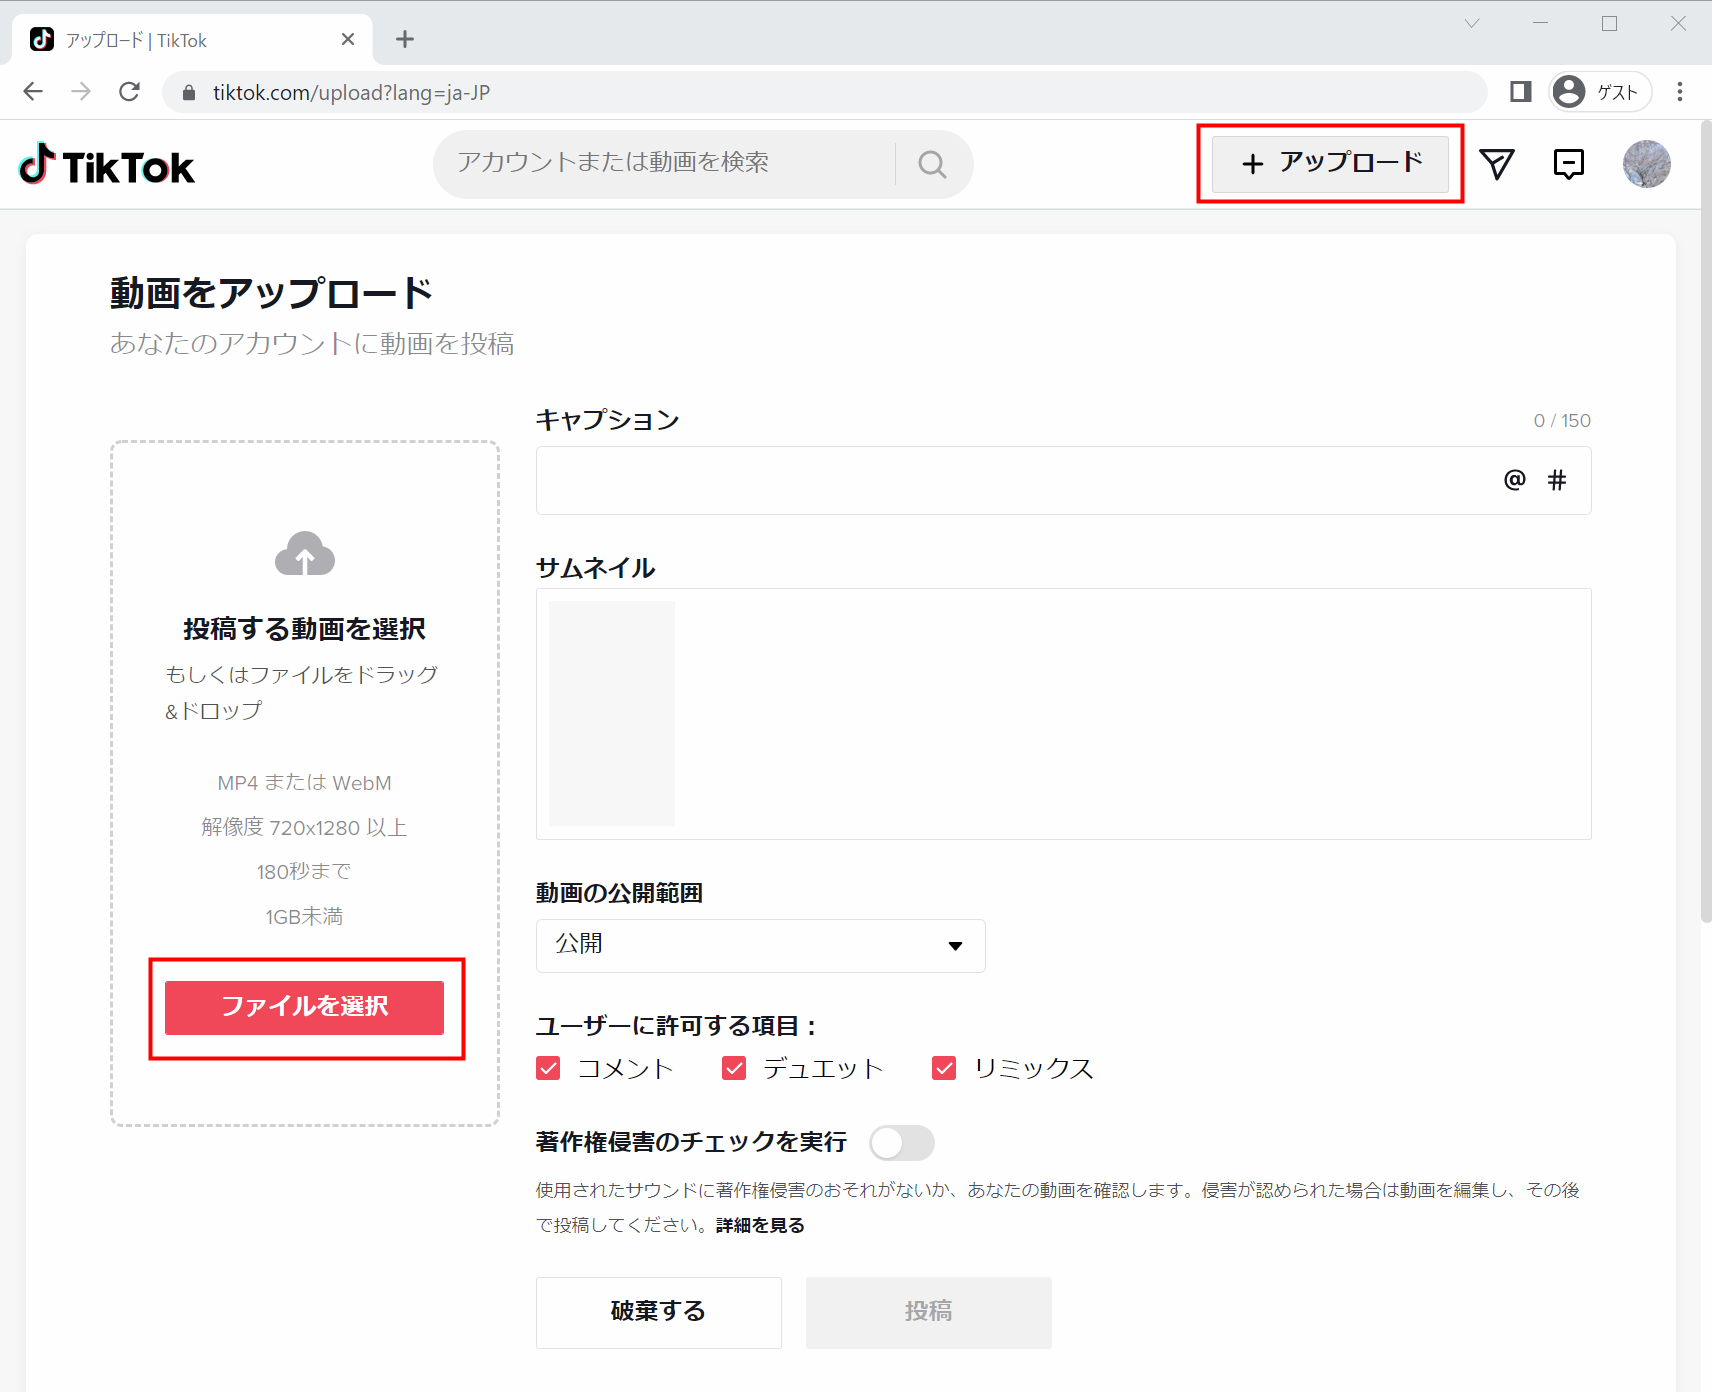This screenshot has width=1712, height=1392.
Task: Go back with the browser back arrow
Action: click(x=33, y=92)
